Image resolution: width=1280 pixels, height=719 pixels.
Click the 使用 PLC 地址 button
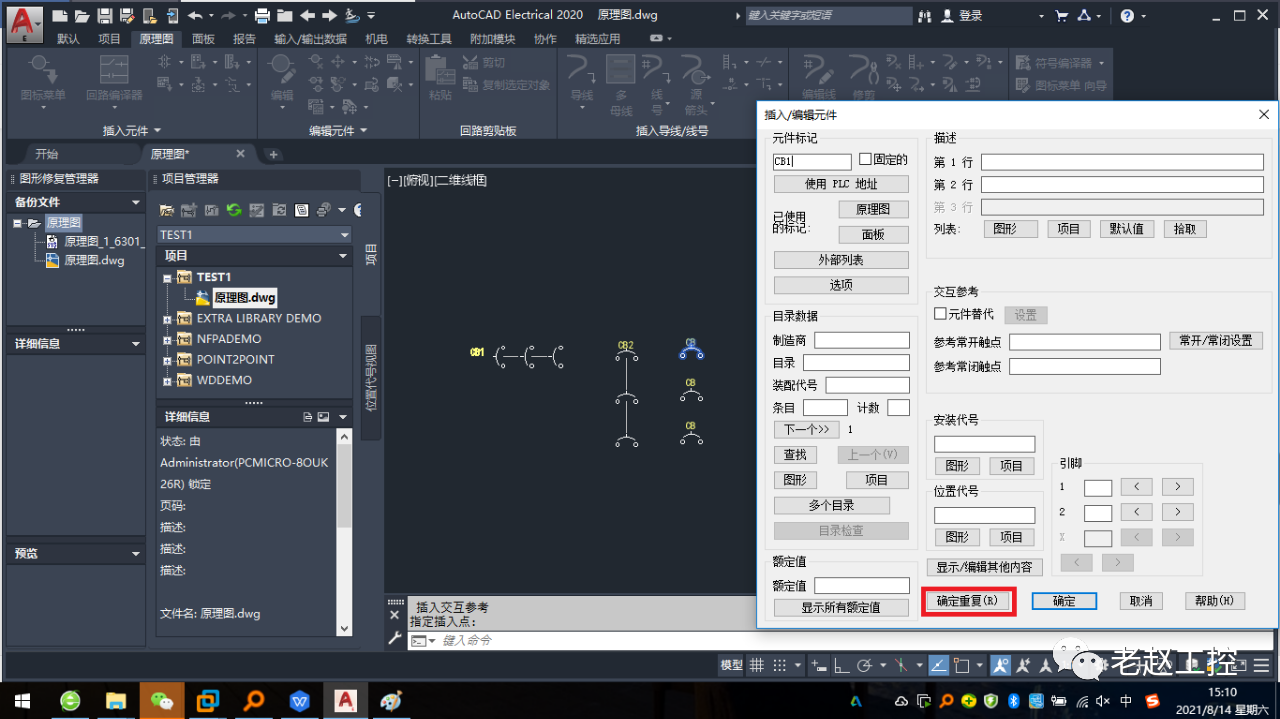(x=841, y=184)
